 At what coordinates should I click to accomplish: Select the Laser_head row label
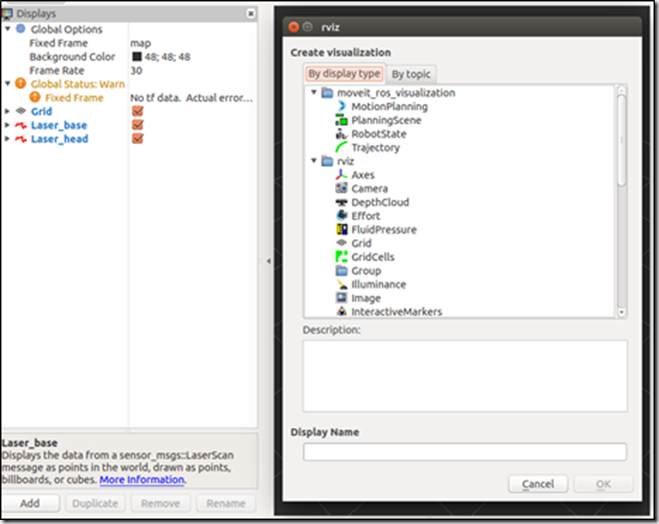(59, 139)
